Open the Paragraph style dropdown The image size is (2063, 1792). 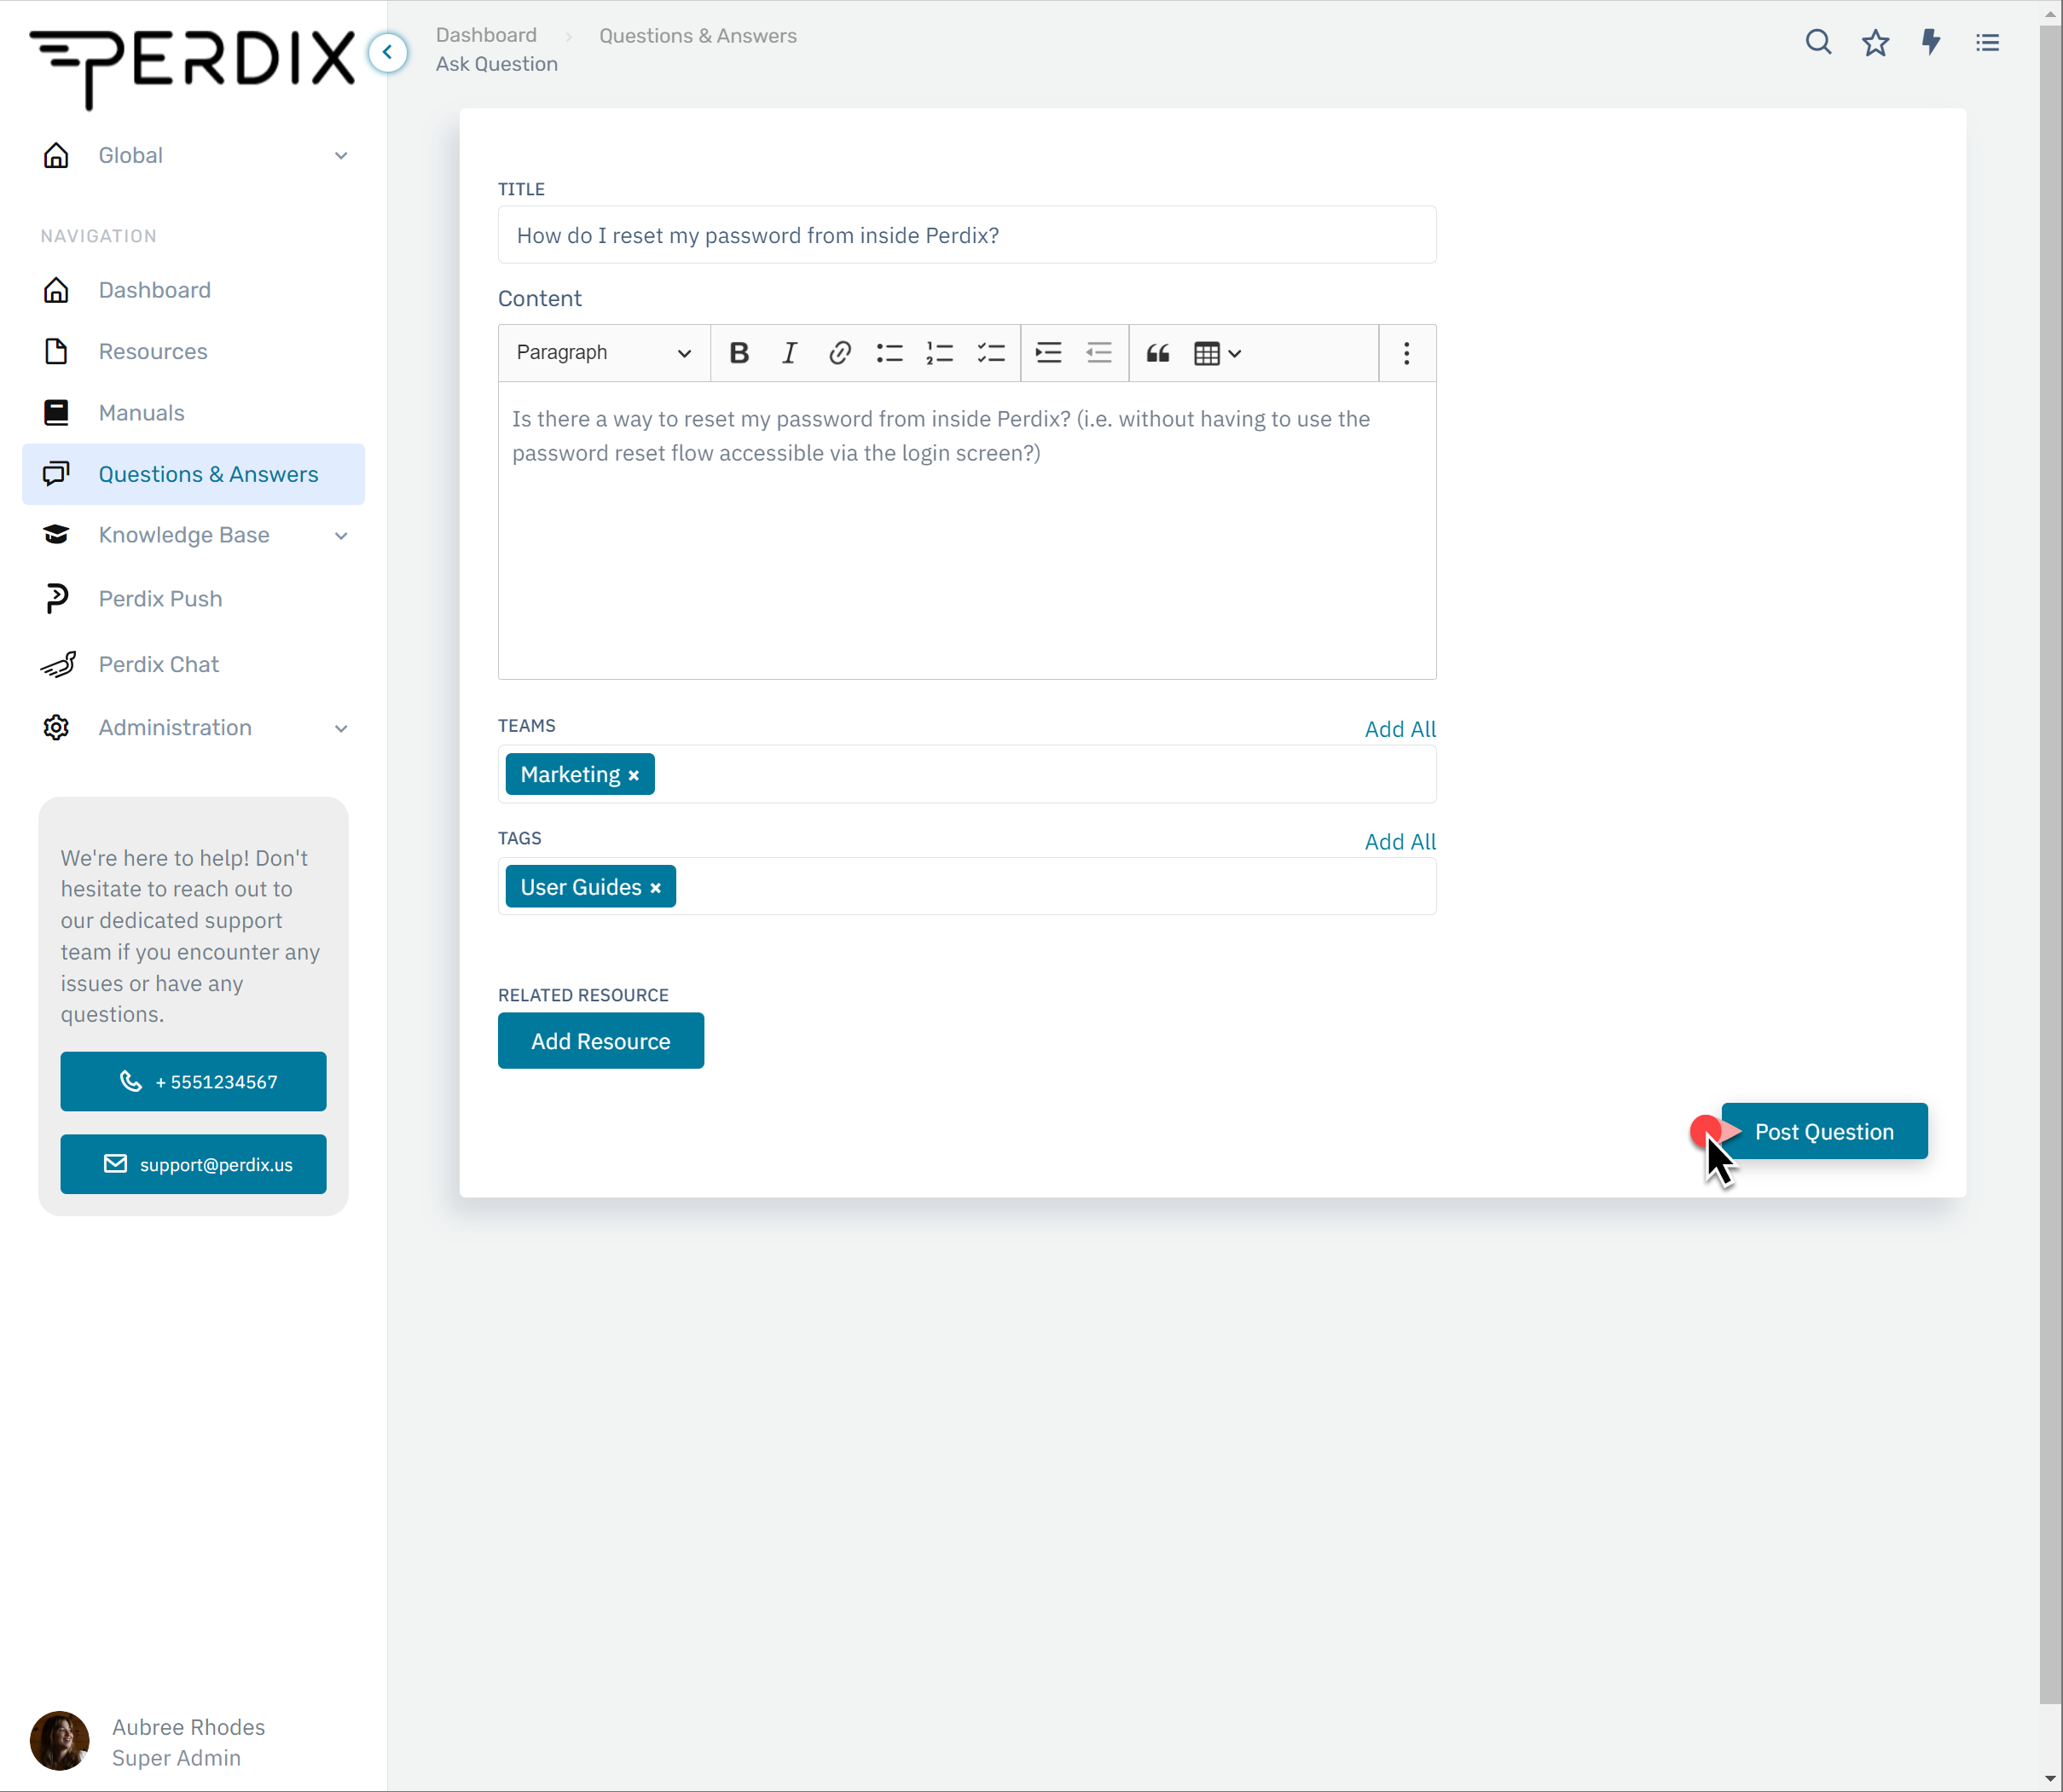[603, 353]
